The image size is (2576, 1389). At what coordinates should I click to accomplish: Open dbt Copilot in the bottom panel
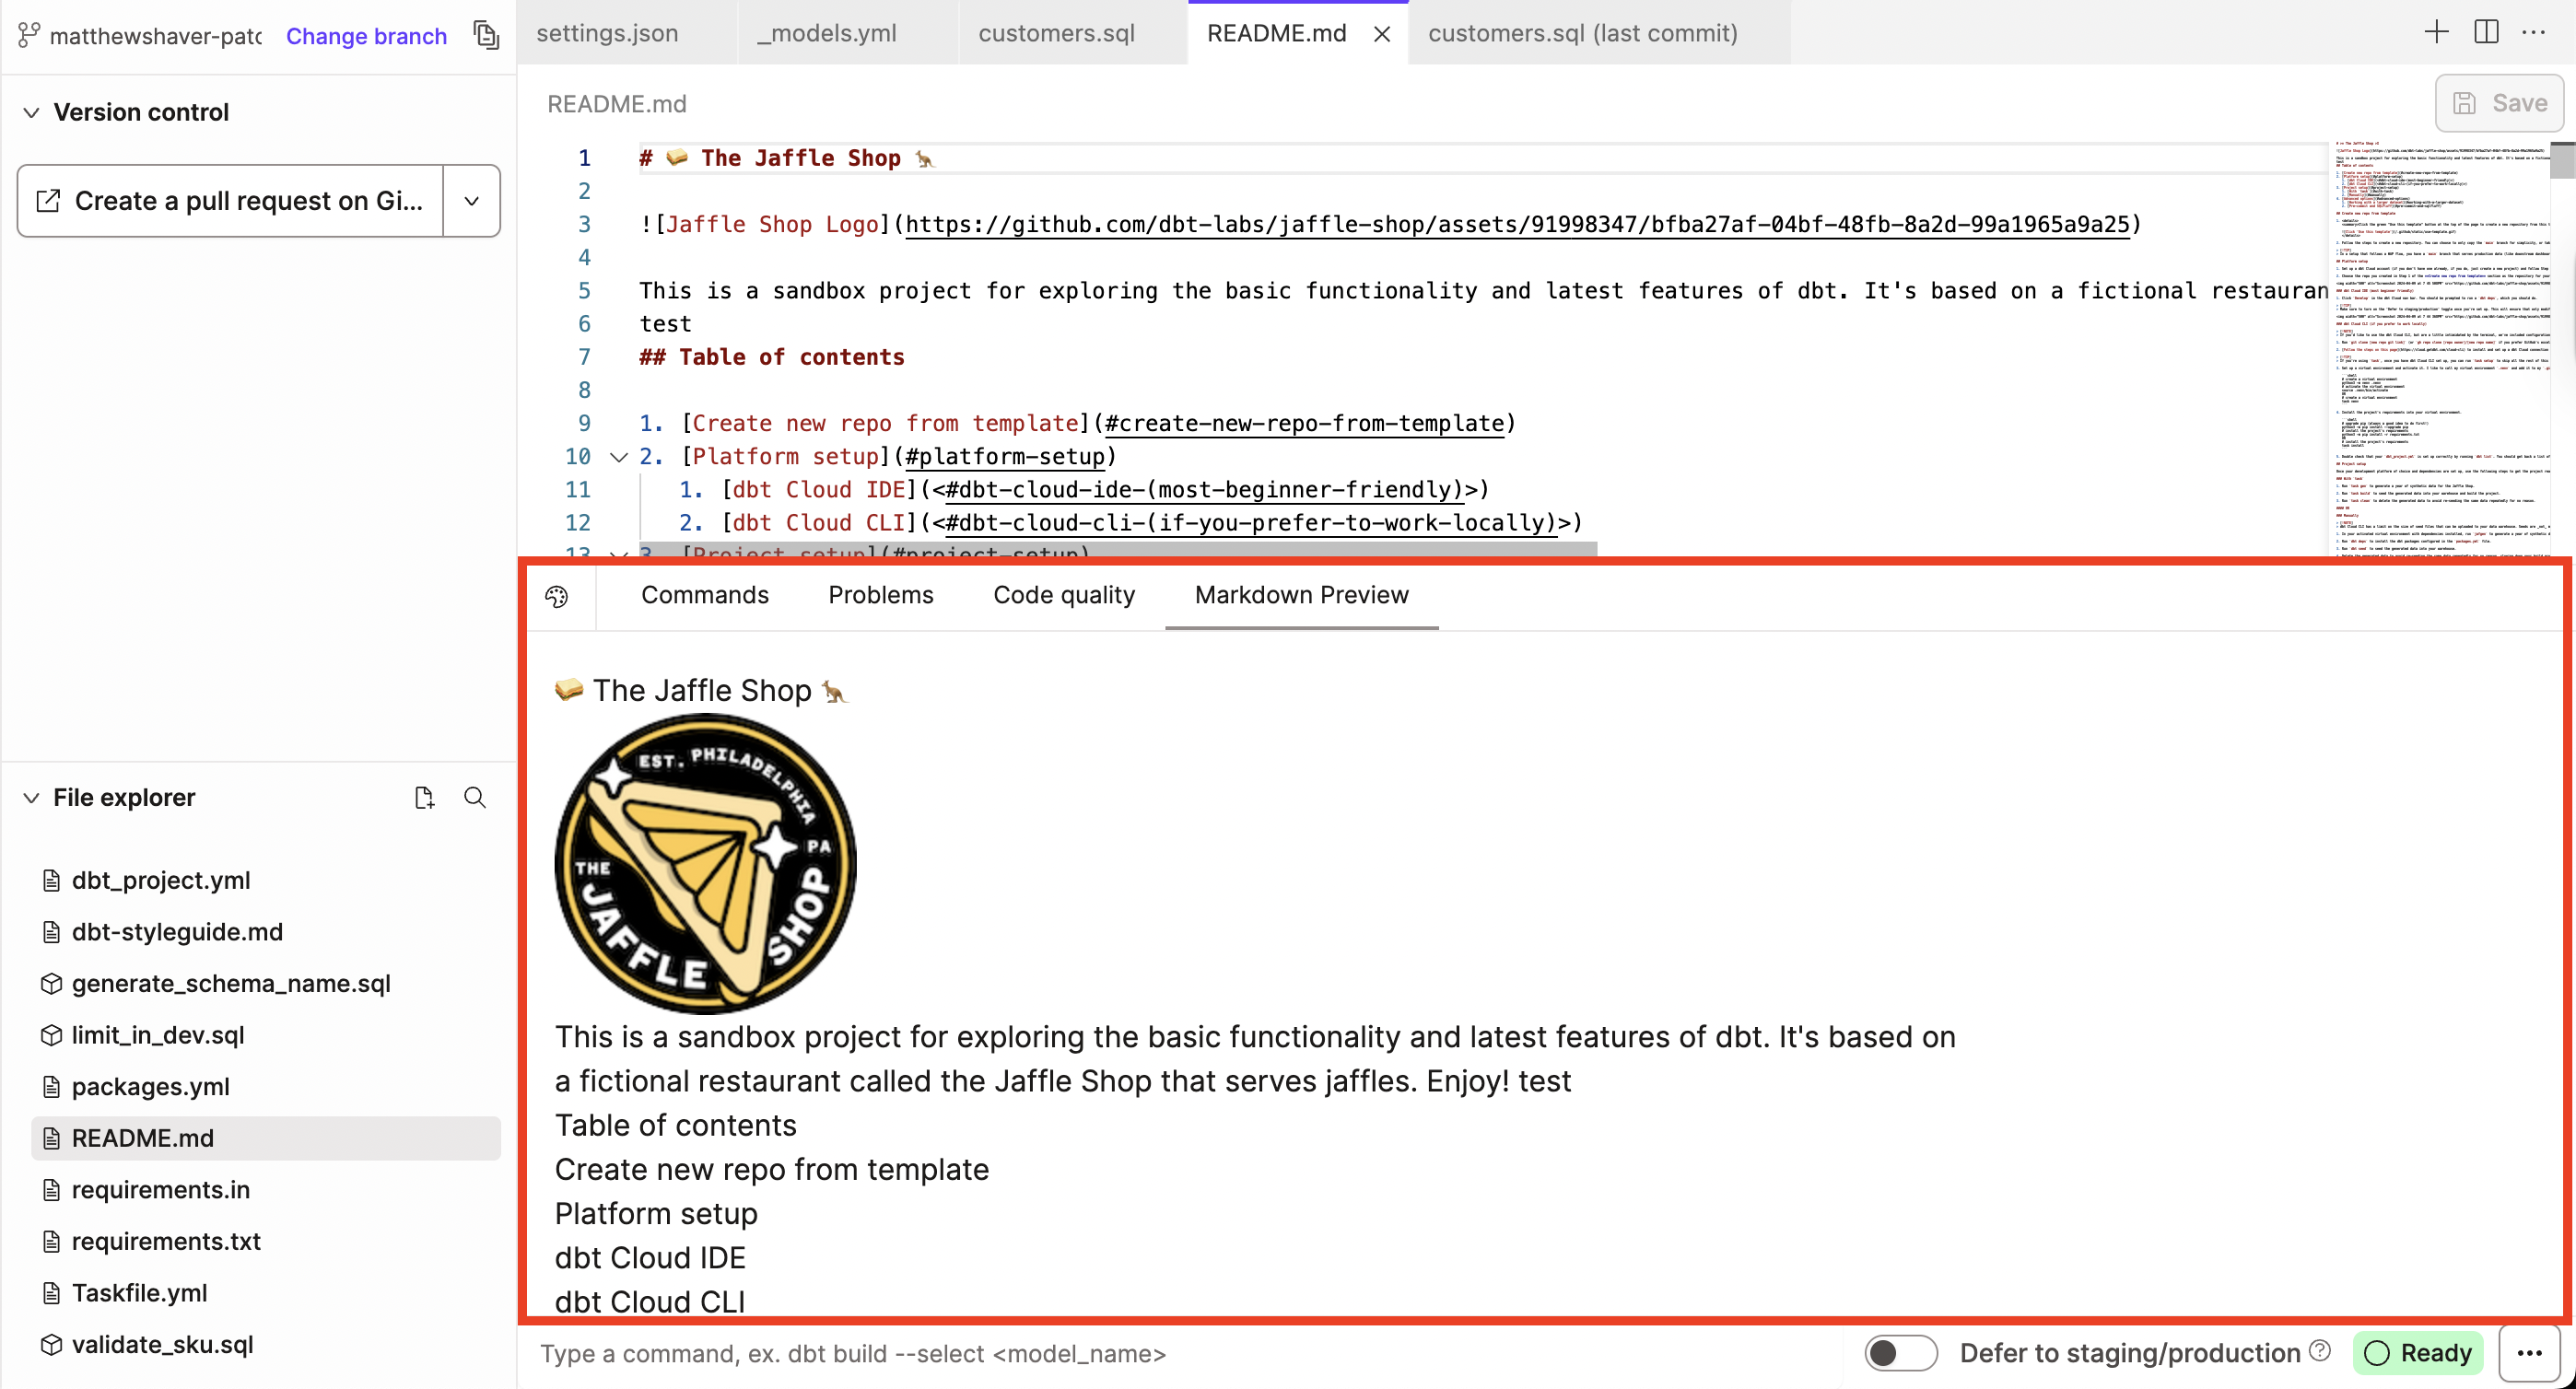(557, 596)
